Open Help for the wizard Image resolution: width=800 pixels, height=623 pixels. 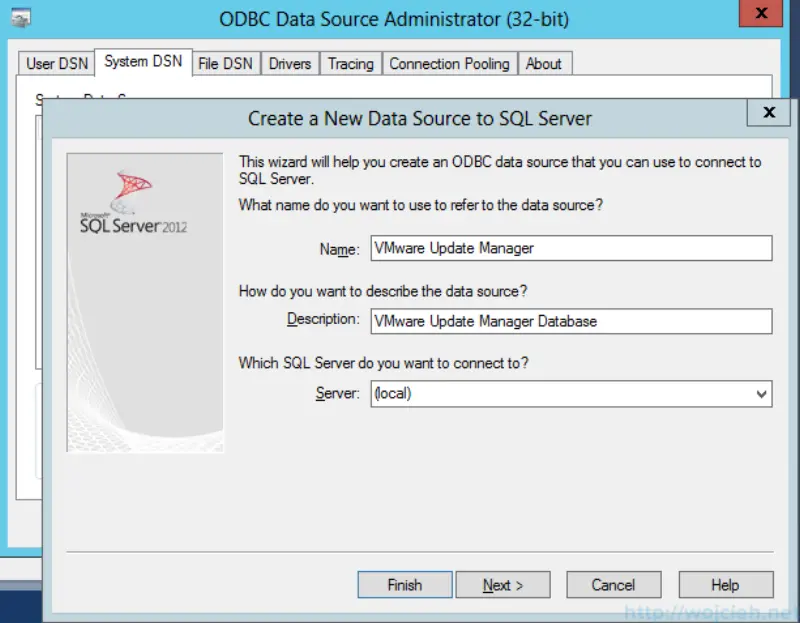pyautogui.click(x=726, y=585)
